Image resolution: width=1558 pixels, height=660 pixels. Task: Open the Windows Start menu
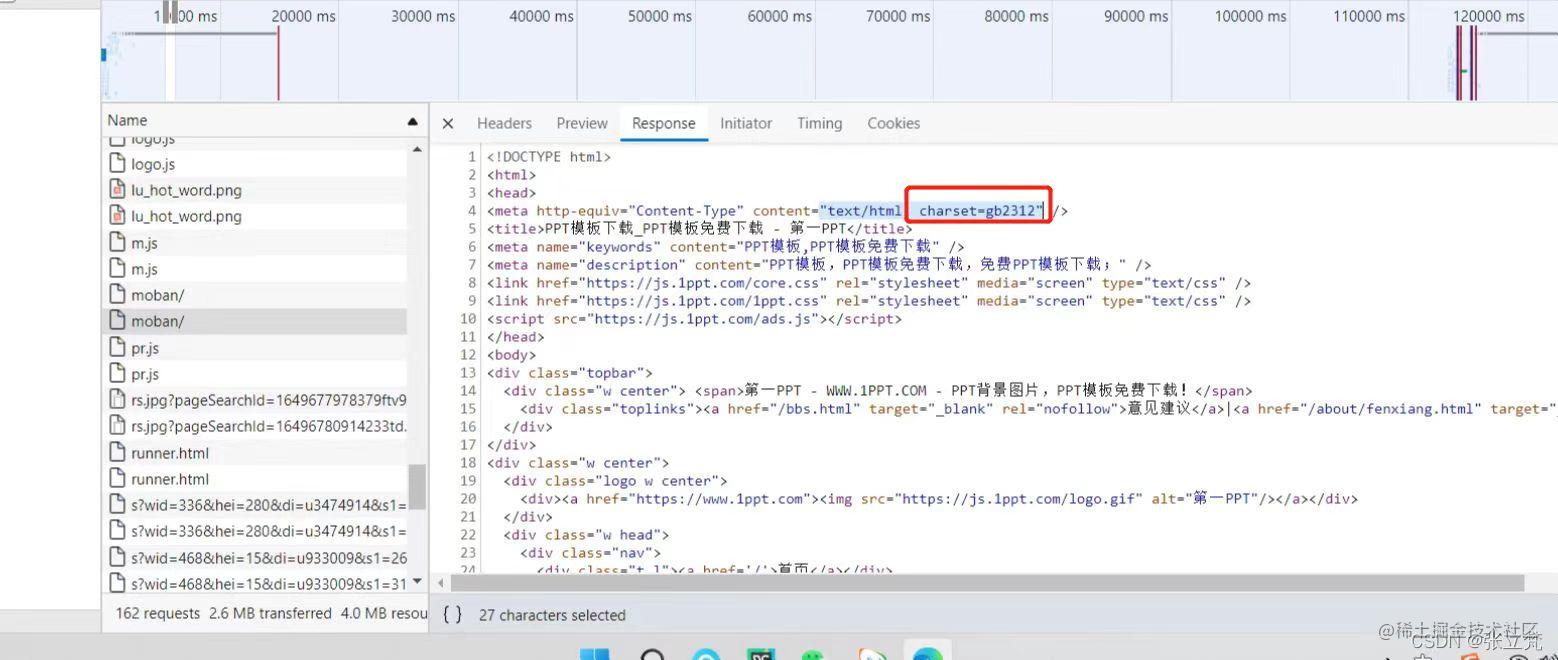click(x=594, y=655)
